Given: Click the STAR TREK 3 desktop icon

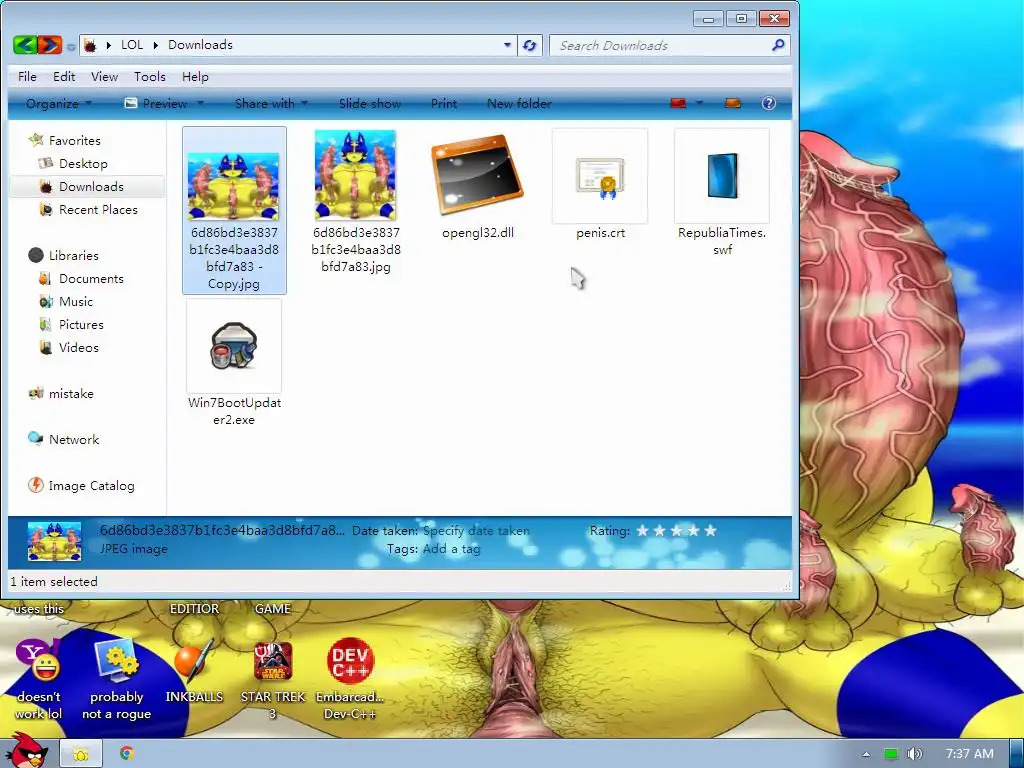Looking at the screenshot, I should click(x=272, y=679).
